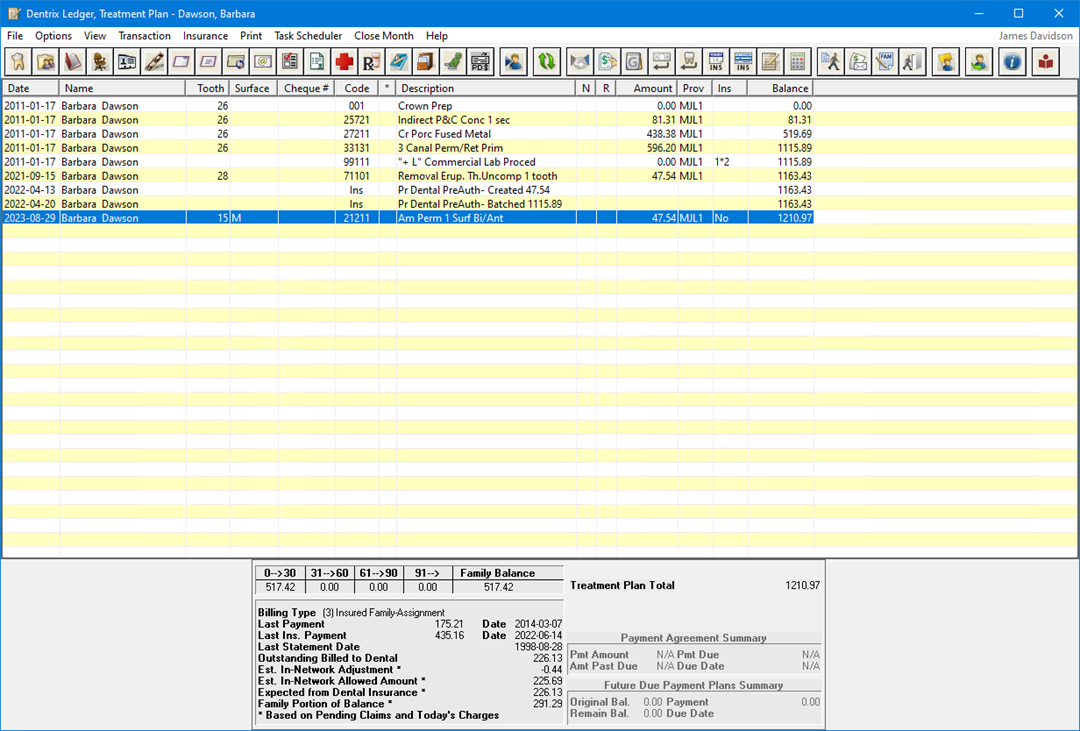The height and width of the screenshot is (731, 1080).
Task: Click the PD$ toolbar icon
Action: coord(480,62)
